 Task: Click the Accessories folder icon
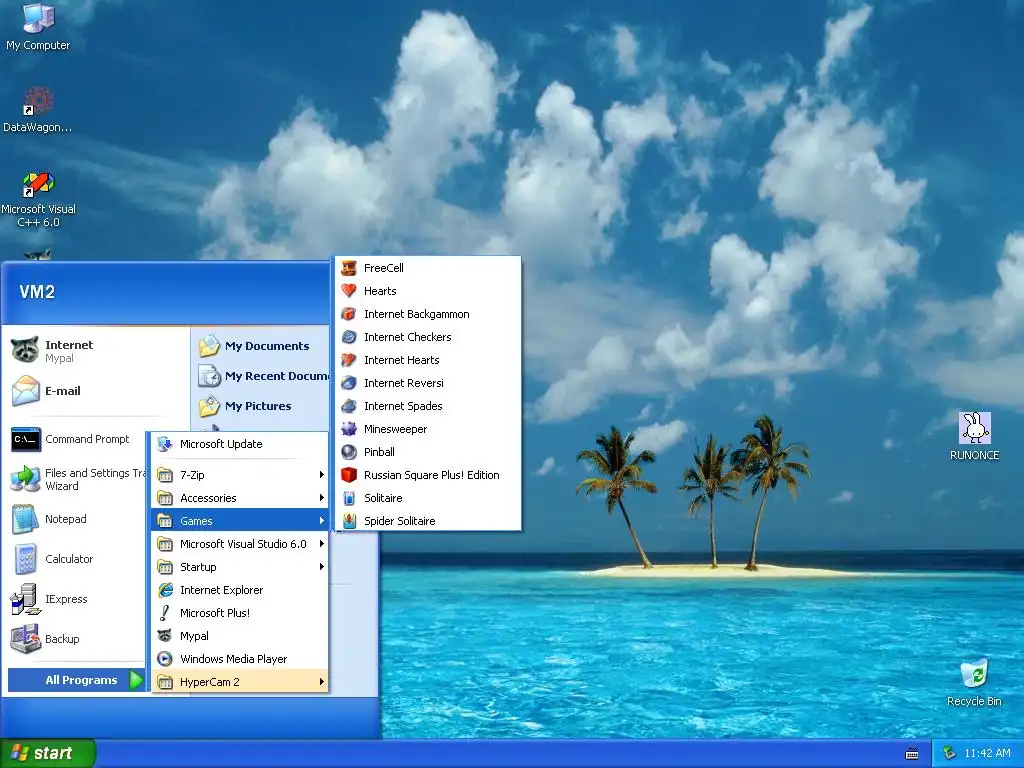[x=165, y=498]
